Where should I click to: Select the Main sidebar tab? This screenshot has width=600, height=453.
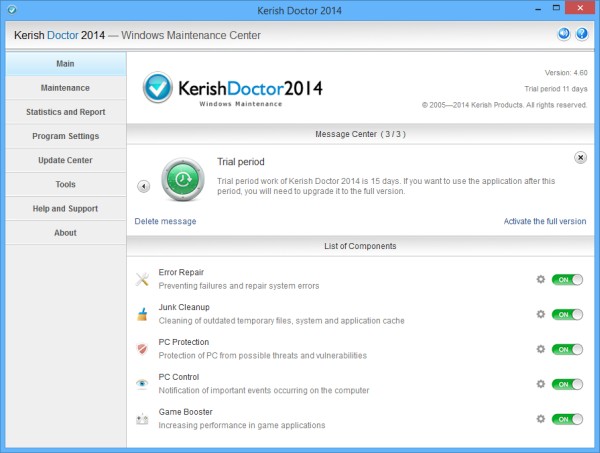click(66, 64)
